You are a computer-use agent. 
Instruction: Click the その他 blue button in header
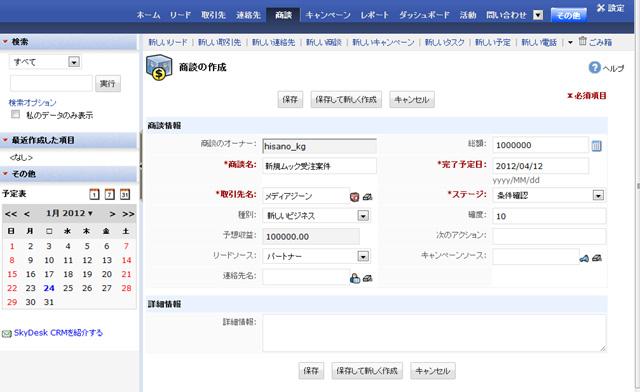tap(569, 15)
